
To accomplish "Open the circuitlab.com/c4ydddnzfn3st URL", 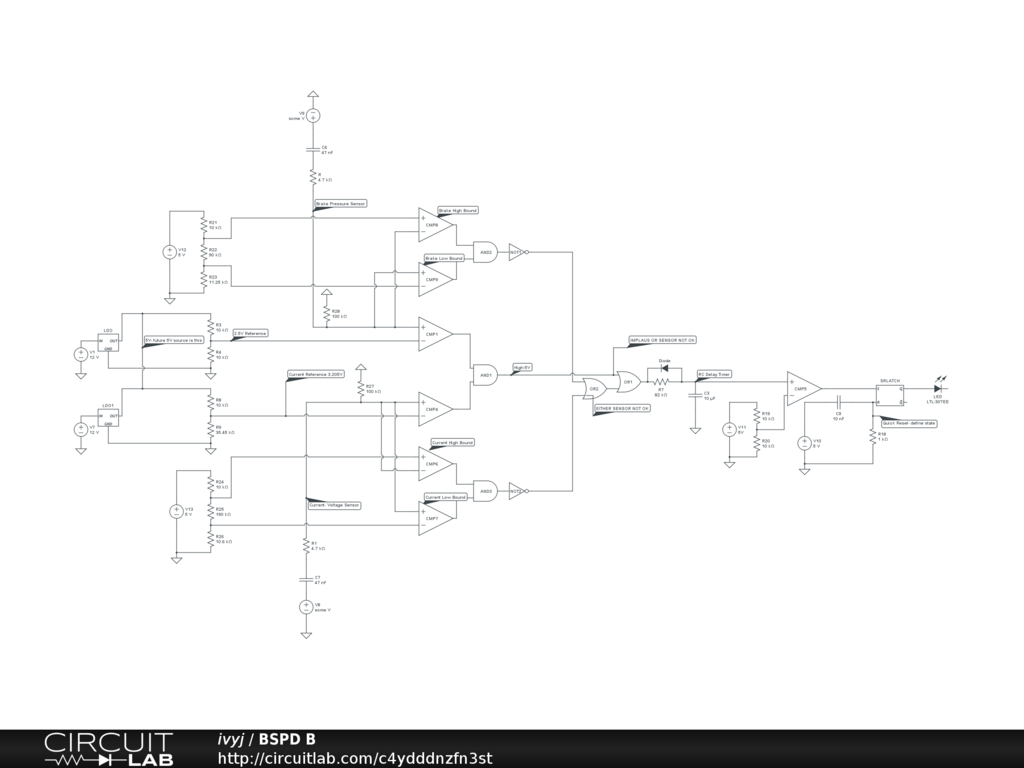I will (x=355, y=758).
